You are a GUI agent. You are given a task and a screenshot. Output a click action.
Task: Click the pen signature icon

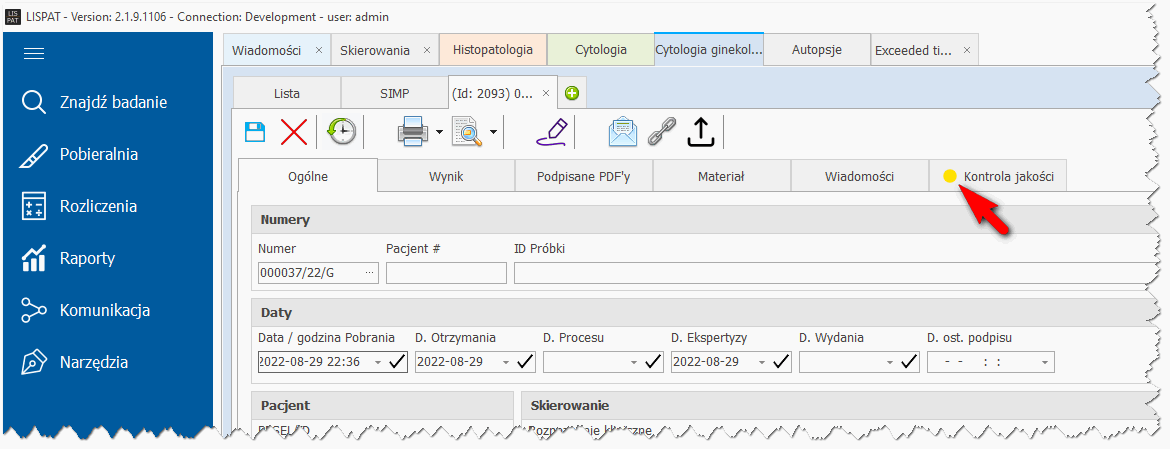[x=551, y=131]
